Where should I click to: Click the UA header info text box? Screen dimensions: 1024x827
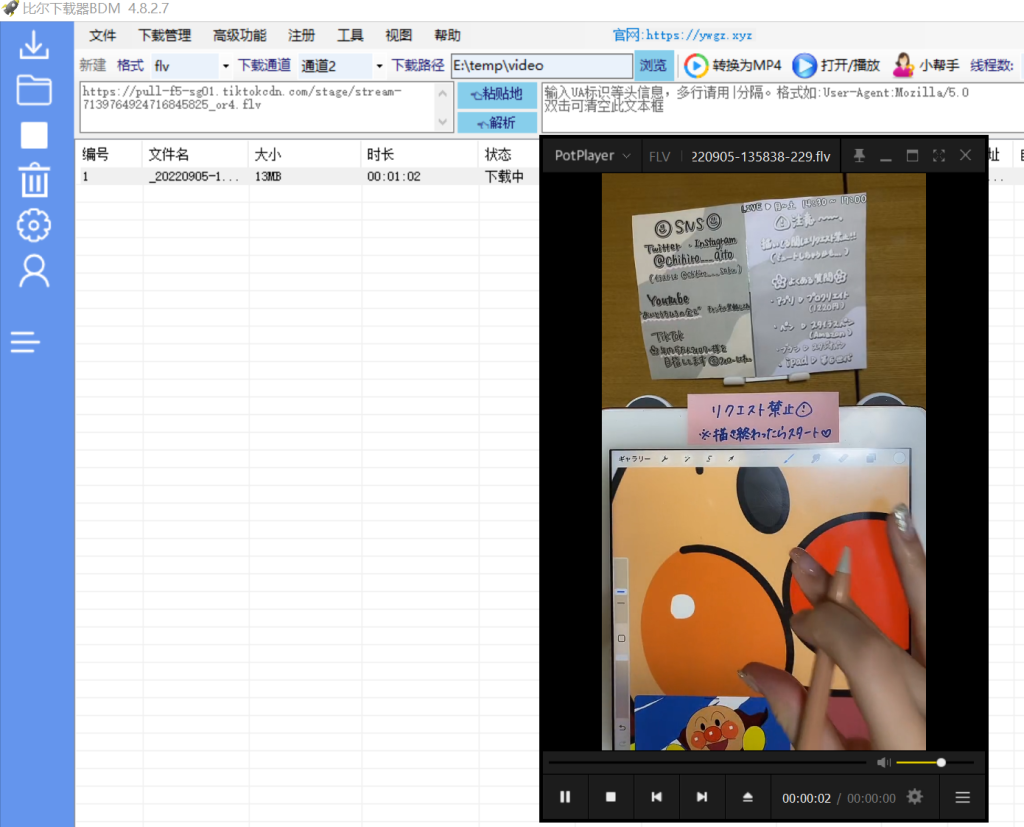782,108
